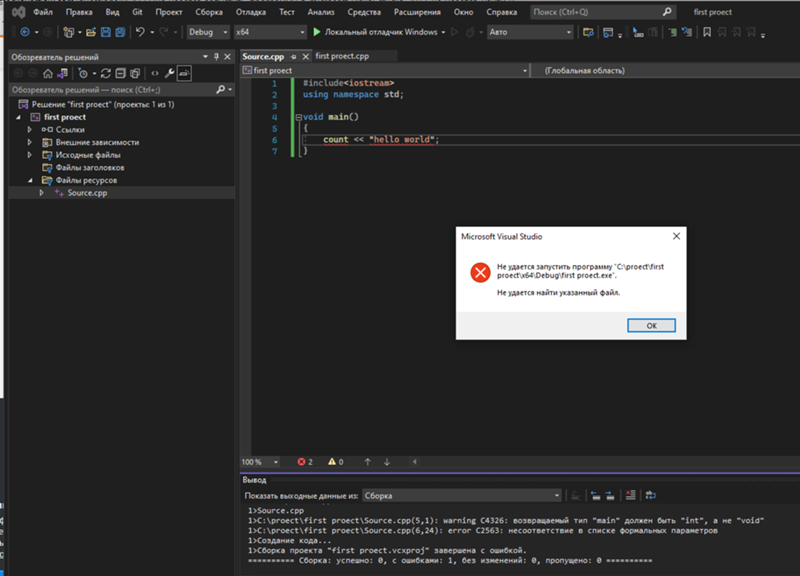Image resolution: width=800 pixels, height=576 pixels.
Task: Click the collapse all icon in Solution Explorer
Action: 120,74
